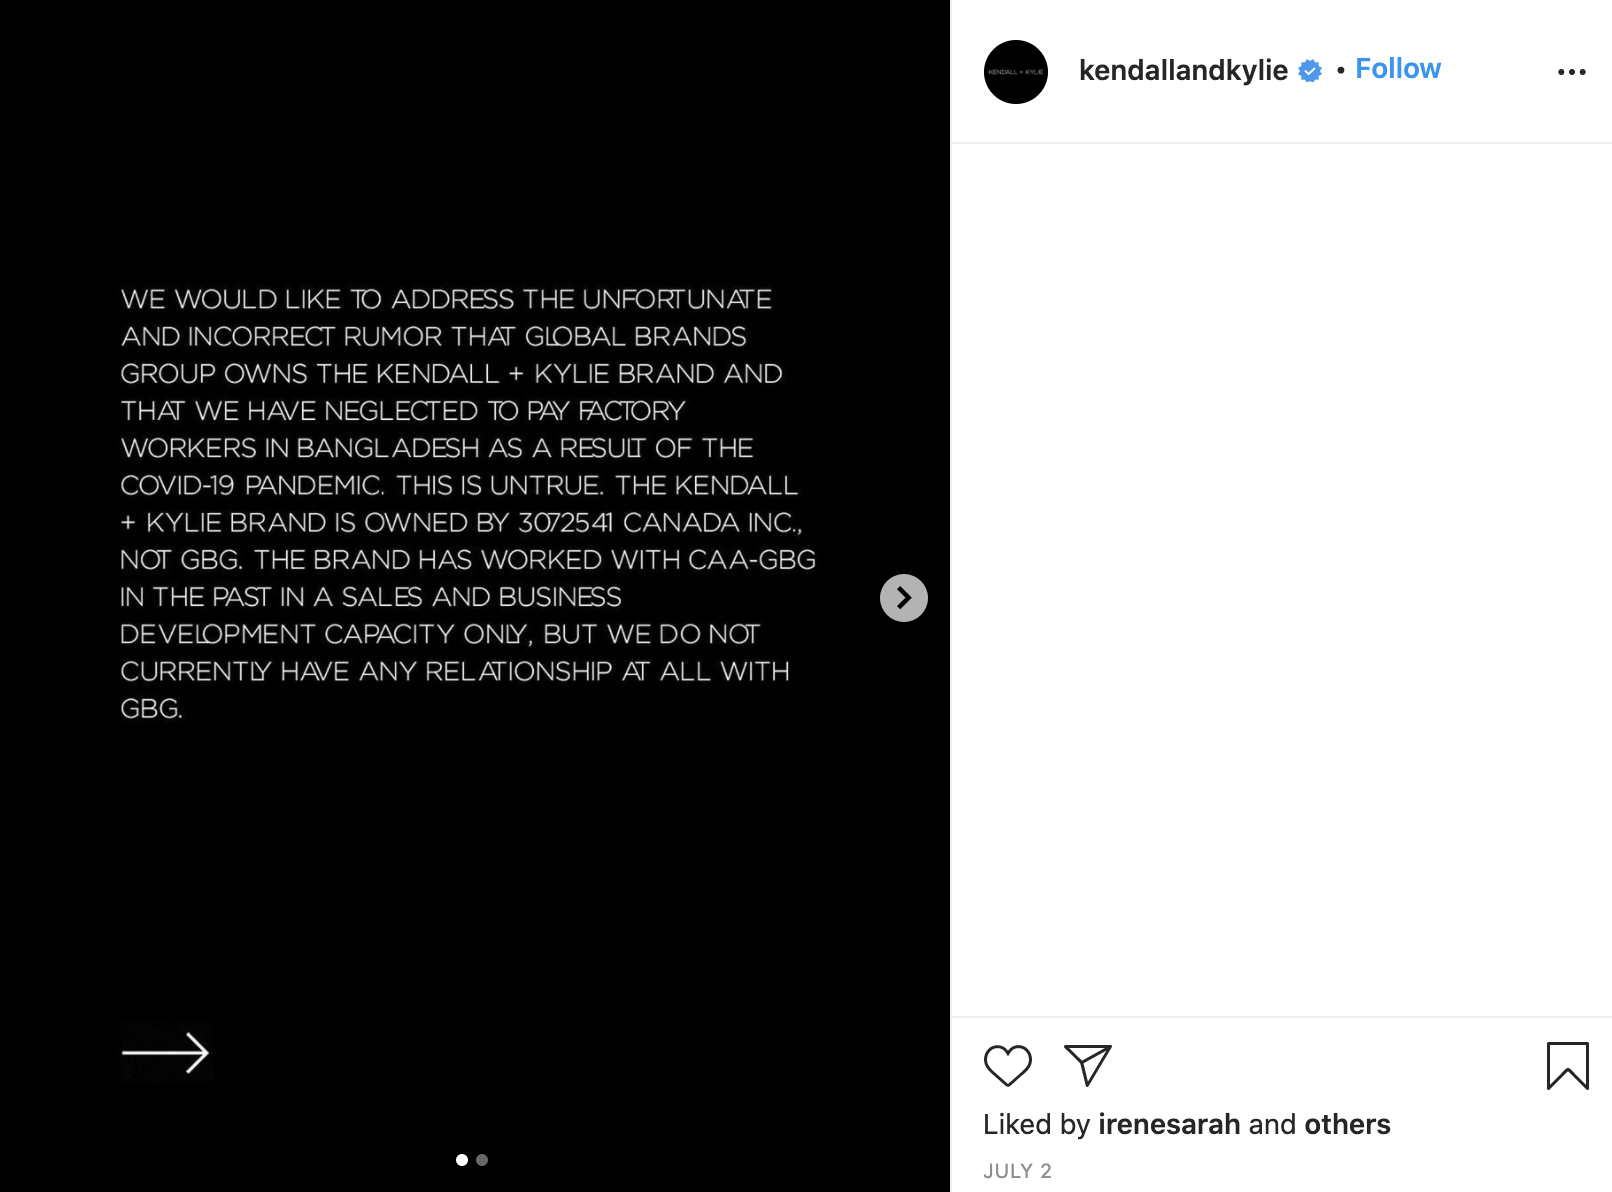Click the blue verified badge
This screenshot has width=1612, height=1192.
[1310, 71]
